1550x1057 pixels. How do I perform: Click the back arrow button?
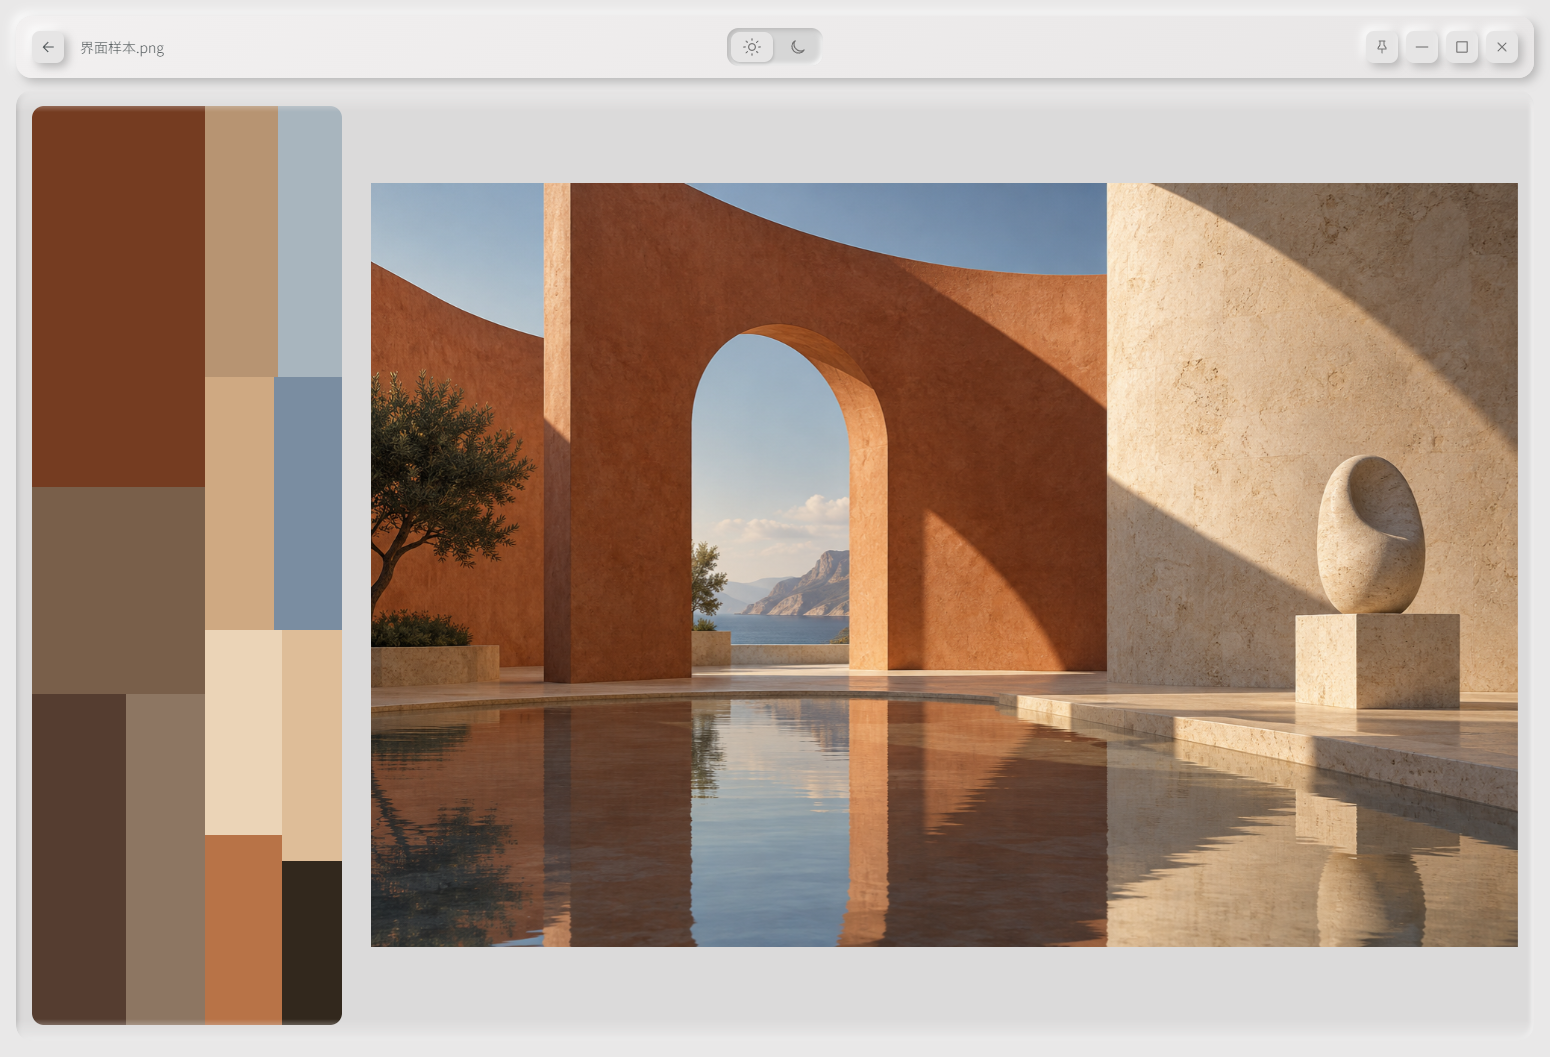pyautogui.click(x=48, y=47)
